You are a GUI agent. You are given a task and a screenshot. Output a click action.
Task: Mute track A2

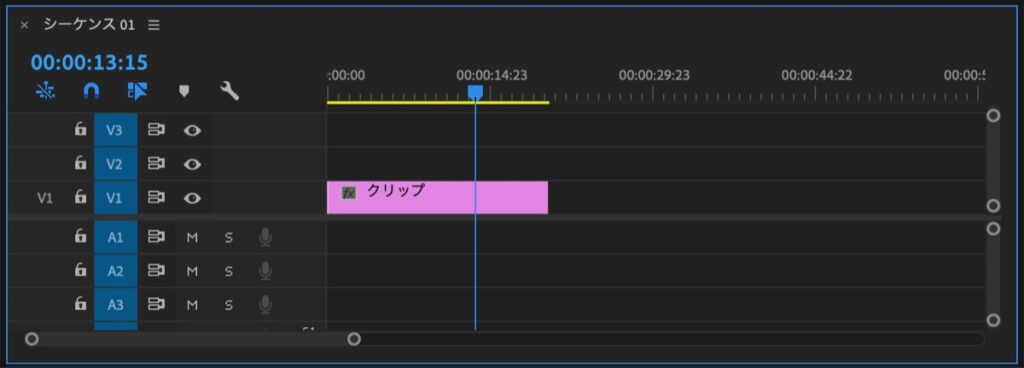(192, 271)
